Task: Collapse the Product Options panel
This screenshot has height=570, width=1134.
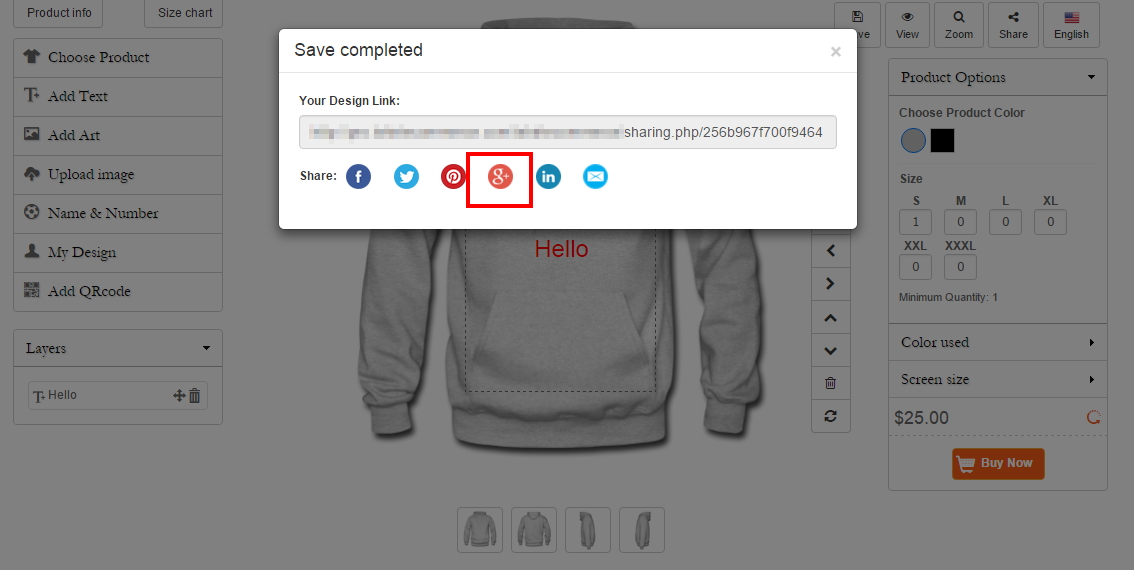Action: click(x=1091, y=77)
